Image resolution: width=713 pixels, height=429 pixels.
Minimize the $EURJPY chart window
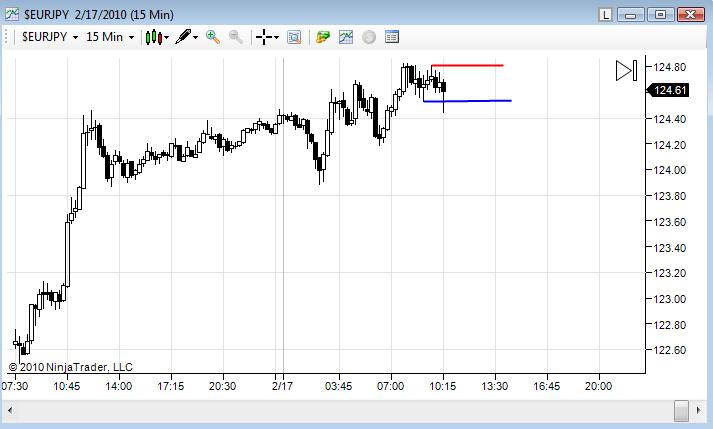pyautogui.click(x=630, y=15)
